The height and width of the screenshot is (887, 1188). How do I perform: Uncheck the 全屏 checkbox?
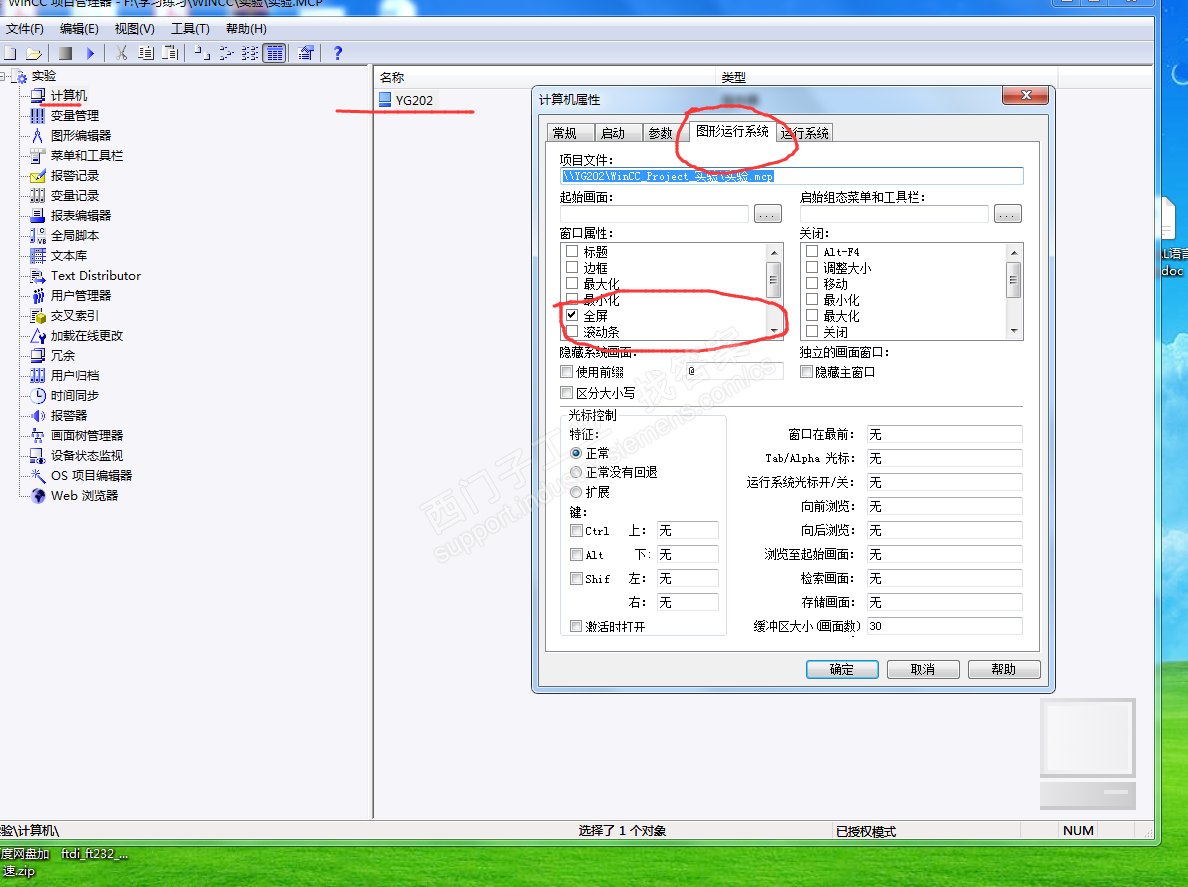pos(572,315)
